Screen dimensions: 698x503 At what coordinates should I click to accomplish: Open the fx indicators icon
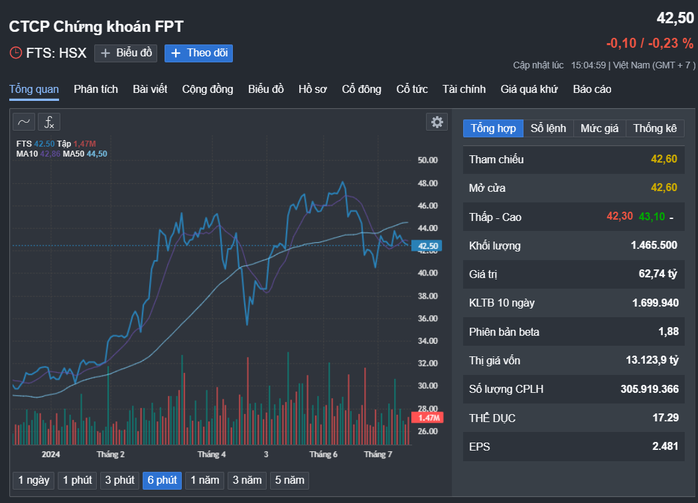pos(49,122)
